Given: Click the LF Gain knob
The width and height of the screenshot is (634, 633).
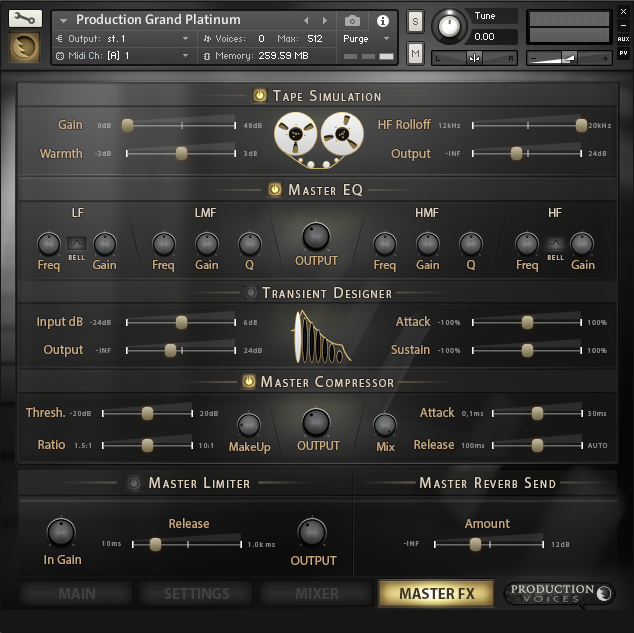Looking at the screenshot, I should (x=105, y=244).
